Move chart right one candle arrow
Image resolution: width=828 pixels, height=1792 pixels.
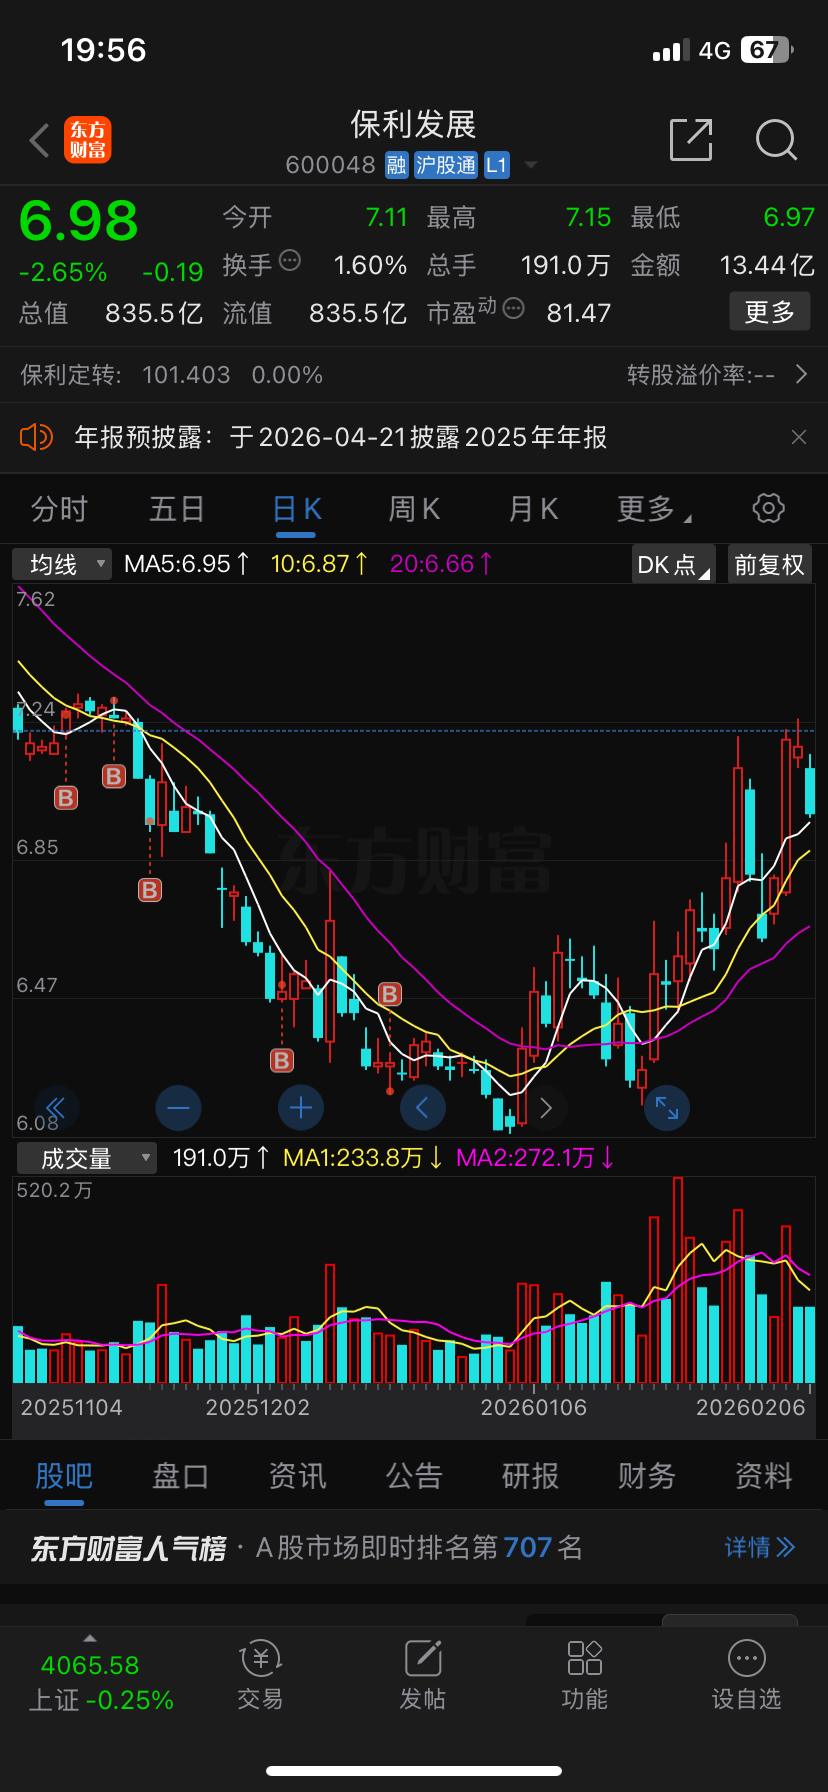545,1108
